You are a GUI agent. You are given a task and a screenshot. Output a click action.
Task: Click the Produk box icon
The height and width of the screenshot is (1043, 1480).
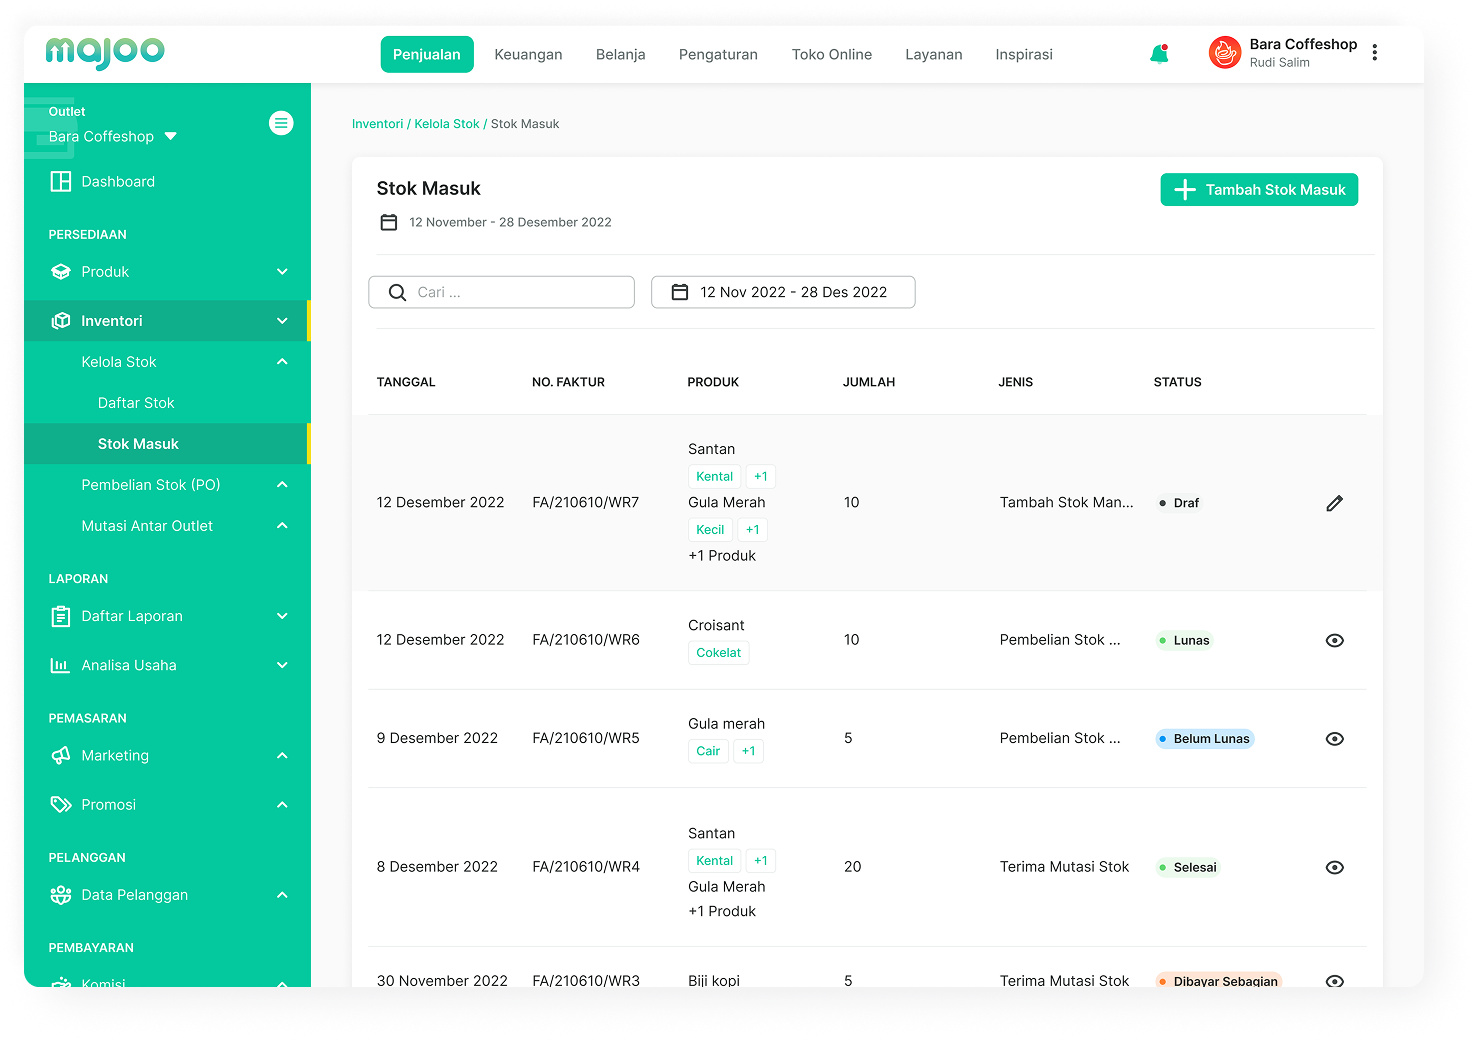[61, 272]
